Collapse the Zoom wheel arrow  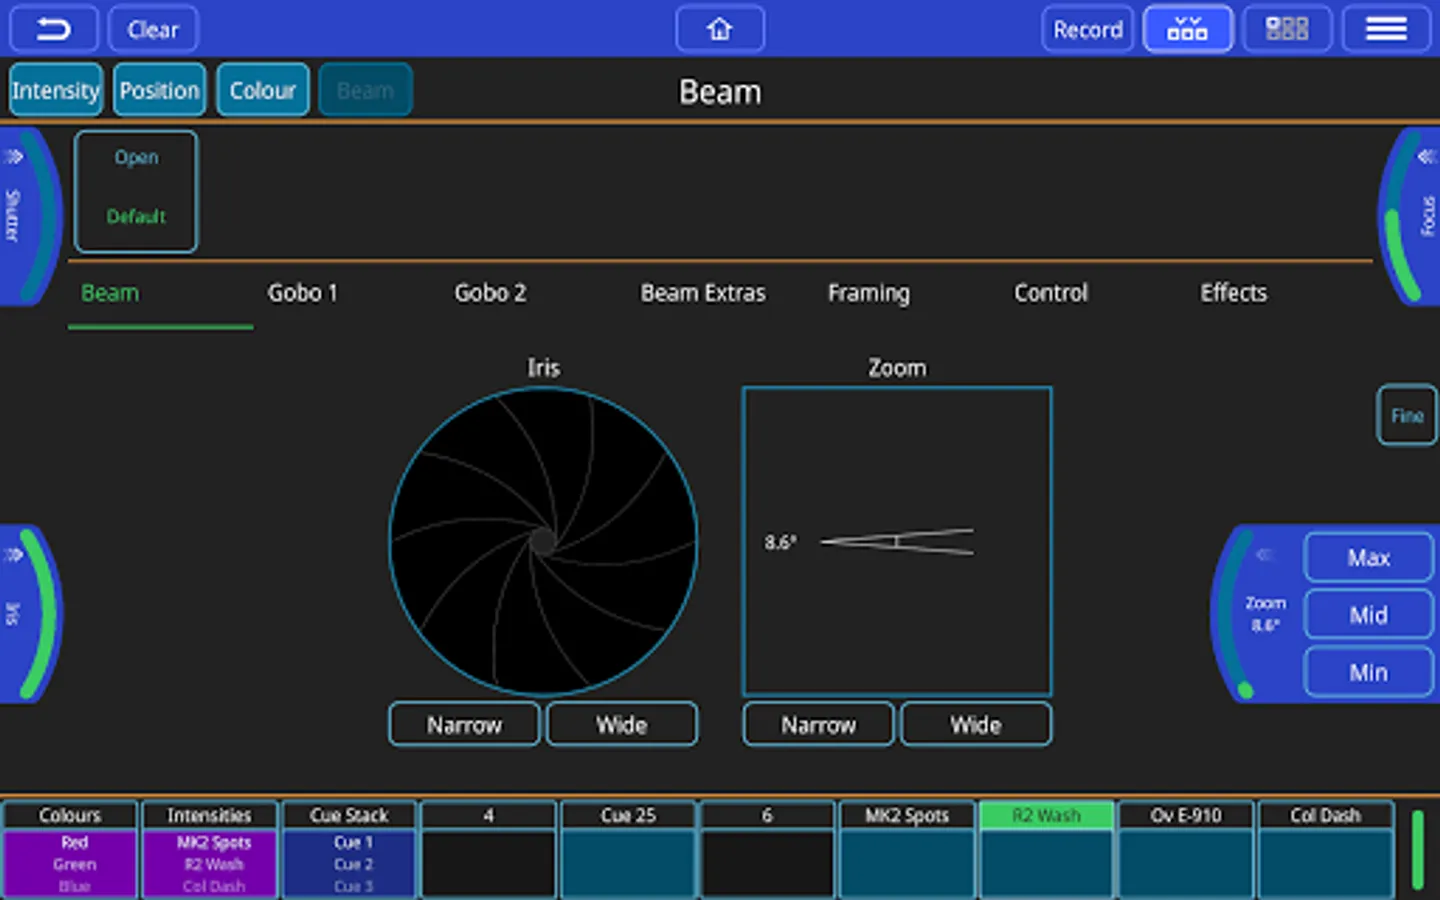1265,555
